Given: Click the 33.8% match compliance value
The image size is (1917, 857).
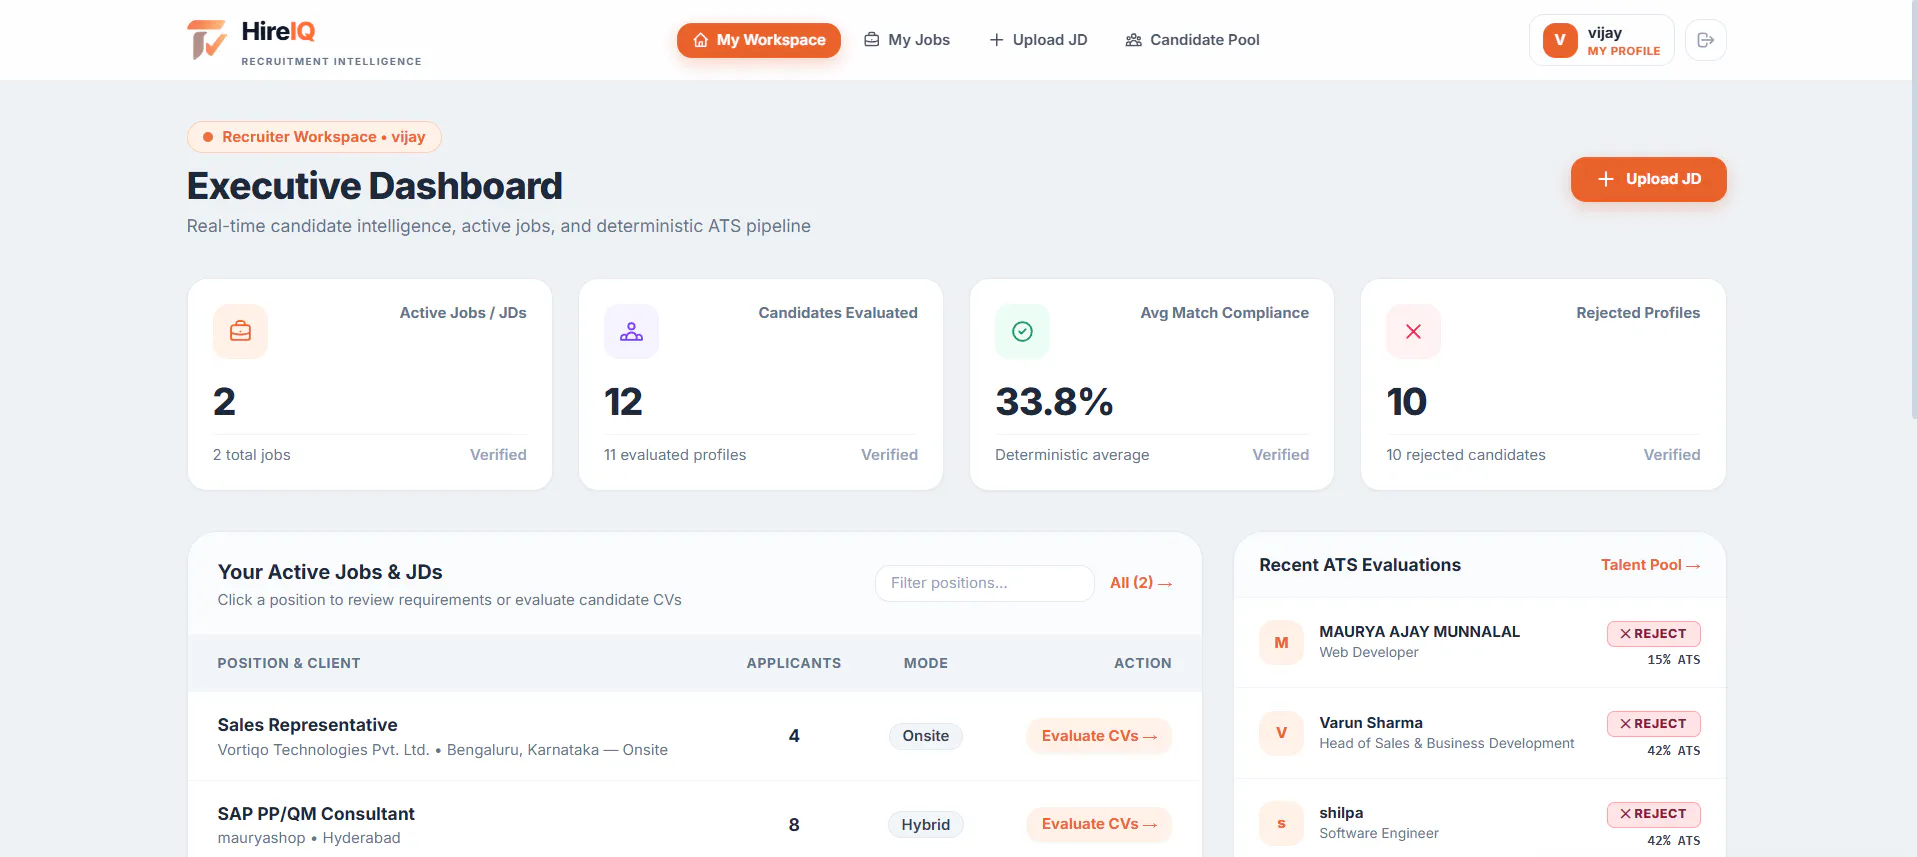Looking at the screenshot, I should pyautogui.click(x=1054, y=402).
